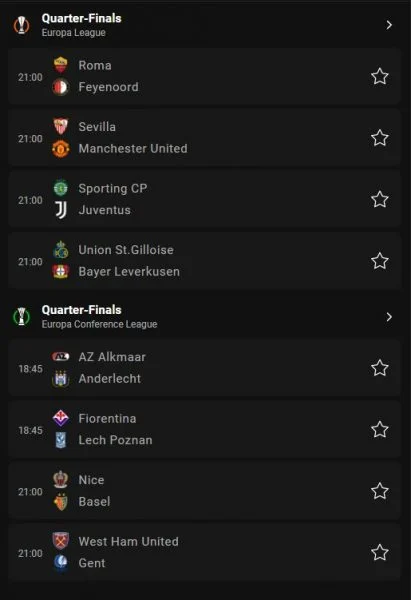
Task: Star the West Ham United vs Gent match
Action: pyautogui.click(x=380, y=552)
